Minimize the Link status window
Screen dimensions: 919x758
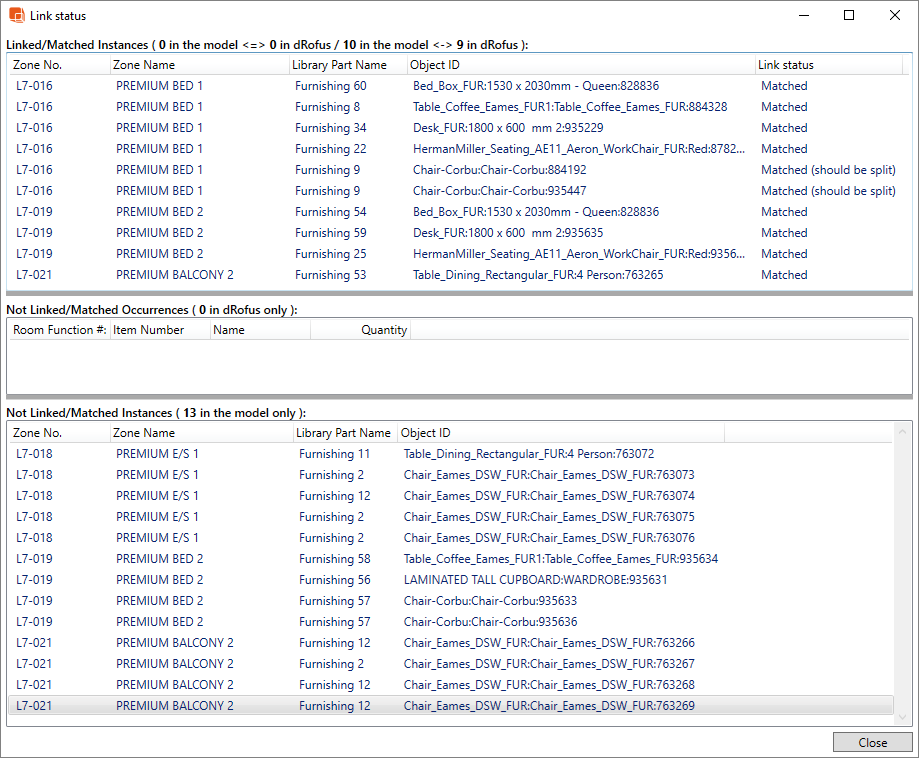[x=803, y=16]
